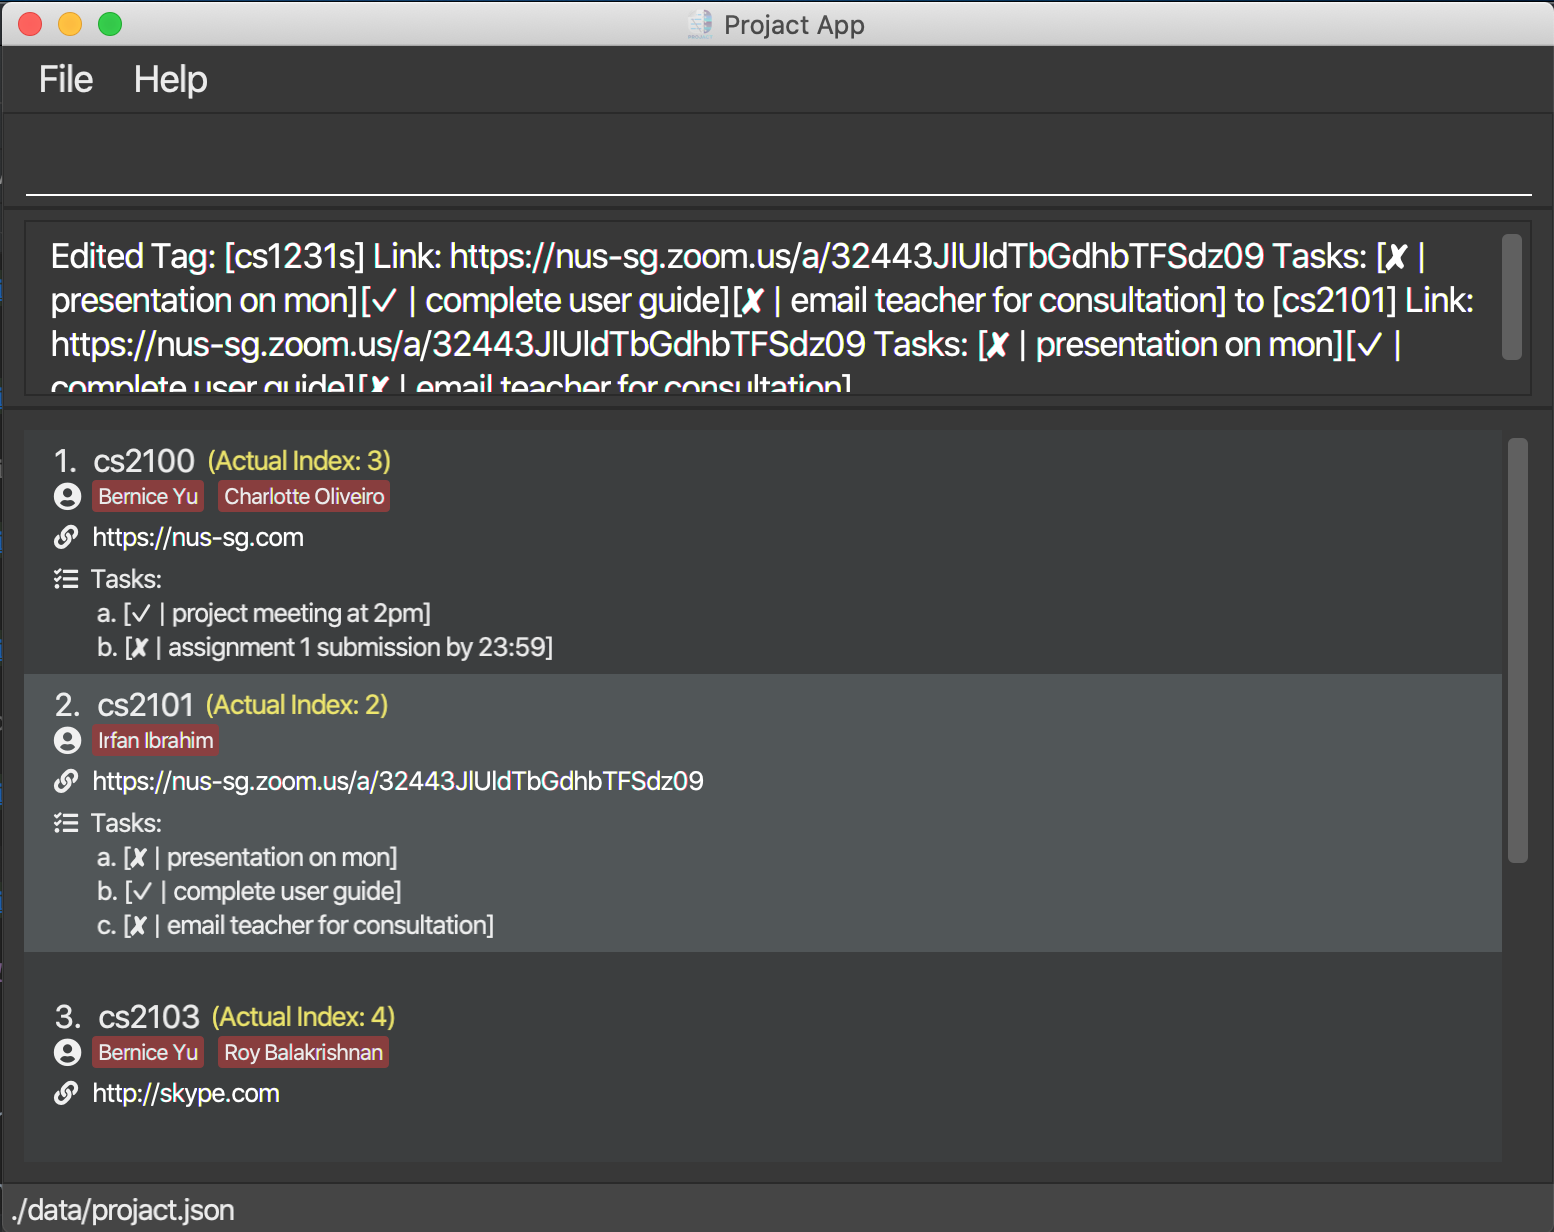Click the project list scrollbar

(1518, 650)
